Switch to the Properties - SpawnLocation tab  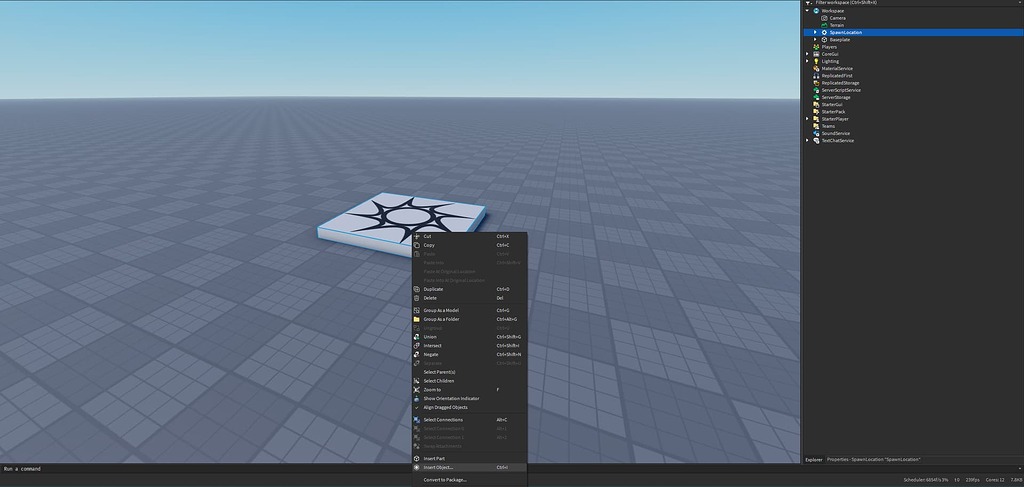[x=874, y=460]
